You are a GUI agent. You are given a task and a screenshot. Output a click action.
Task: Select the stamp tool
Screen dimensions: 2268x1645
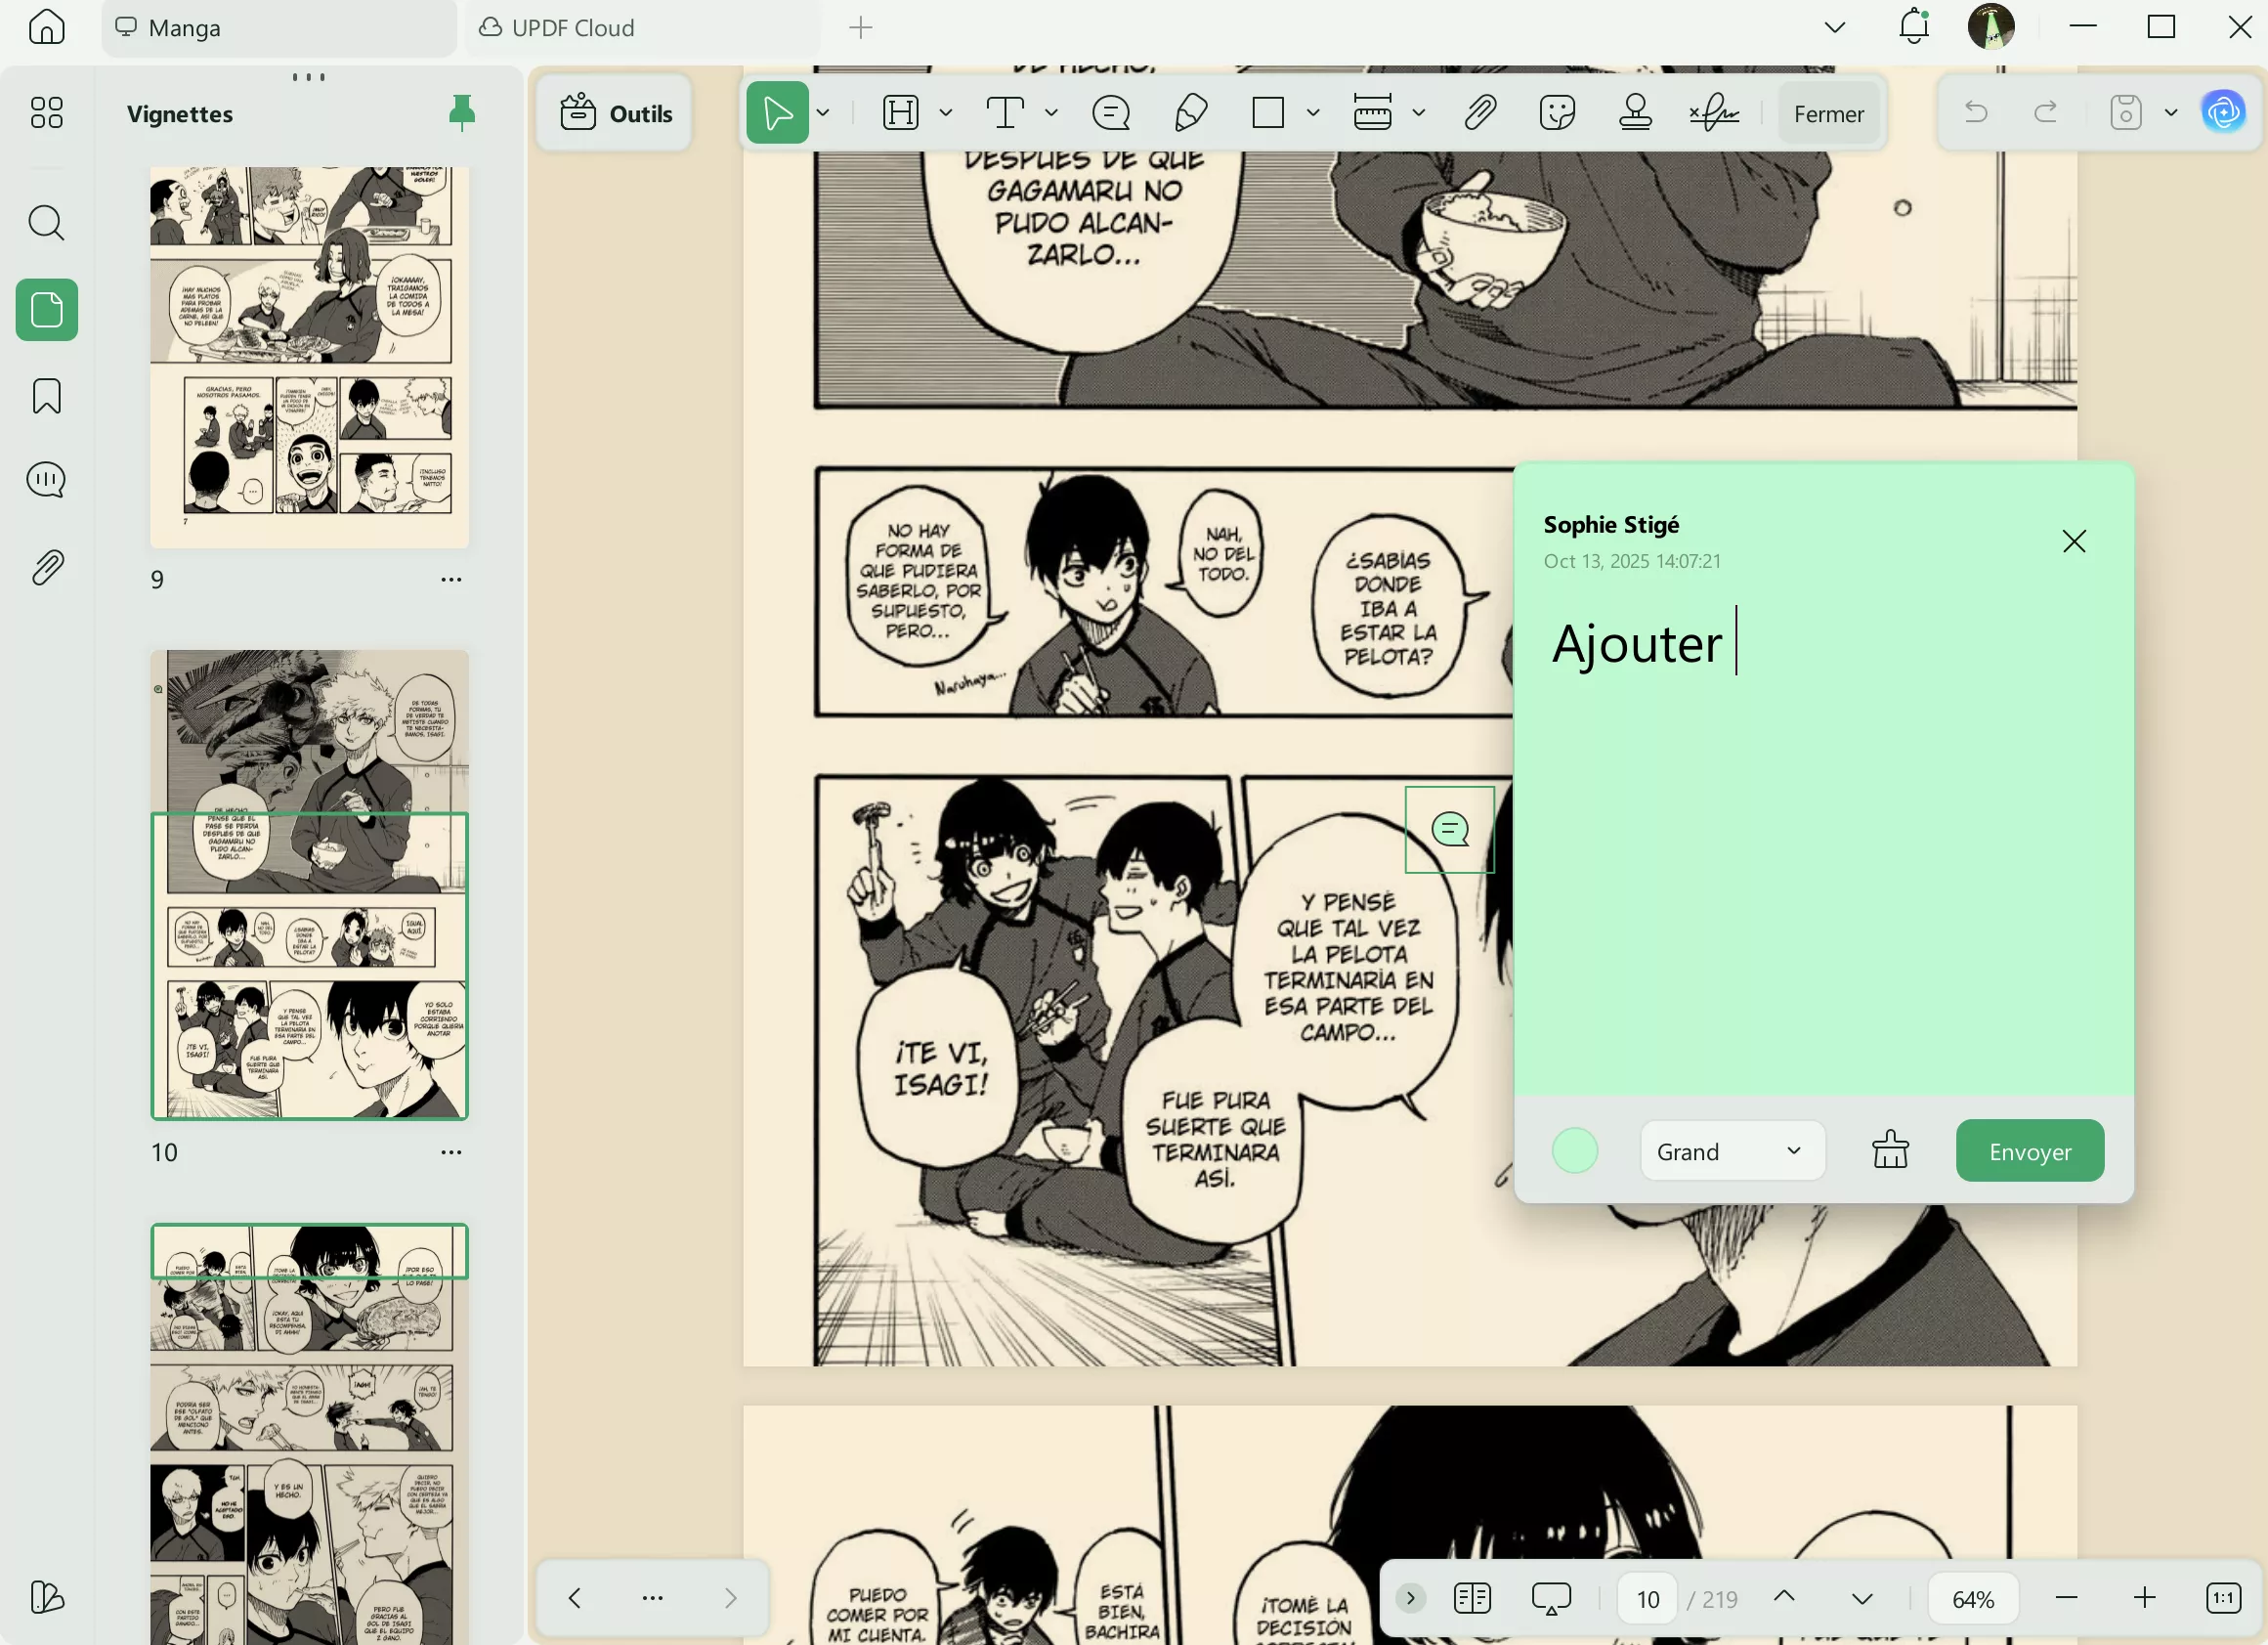pos(1635,113)
